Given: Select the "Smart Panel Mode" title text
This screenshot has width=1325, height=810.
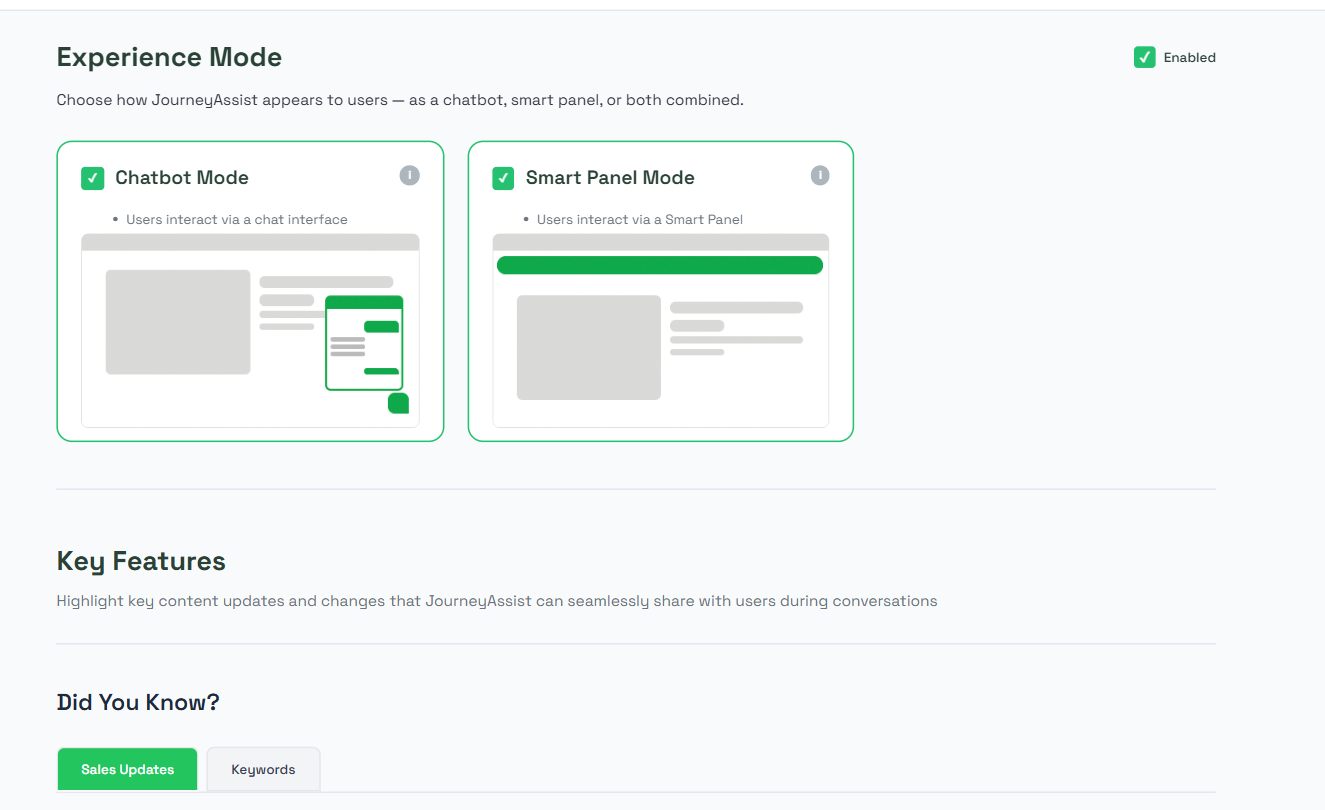Looking at the screenshot, I should 610,178.
